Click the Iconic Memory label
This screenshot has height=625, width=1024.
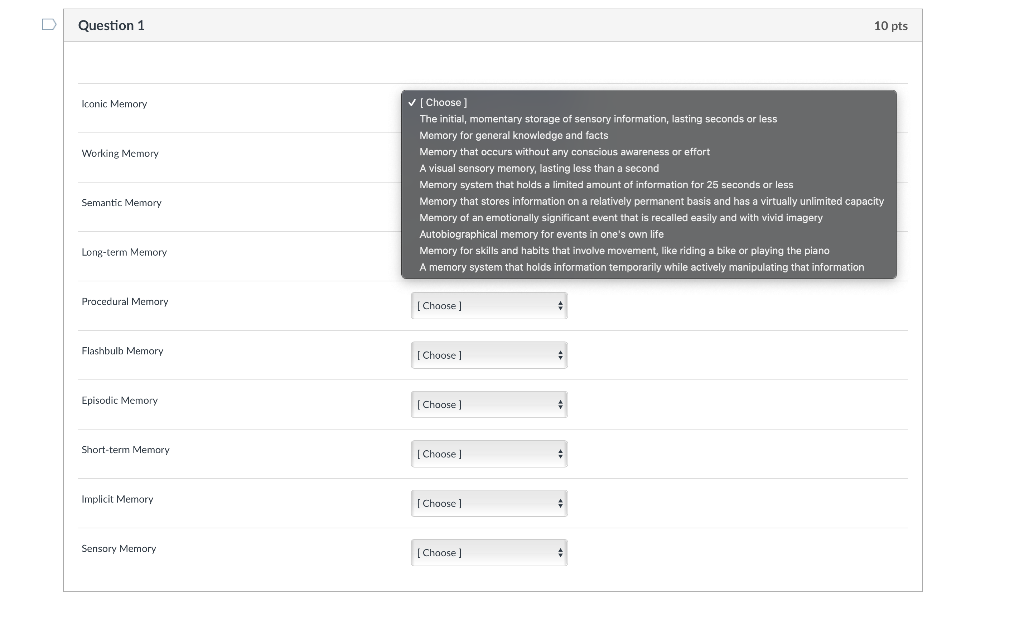pyautogui.click(x=114, y=104)
